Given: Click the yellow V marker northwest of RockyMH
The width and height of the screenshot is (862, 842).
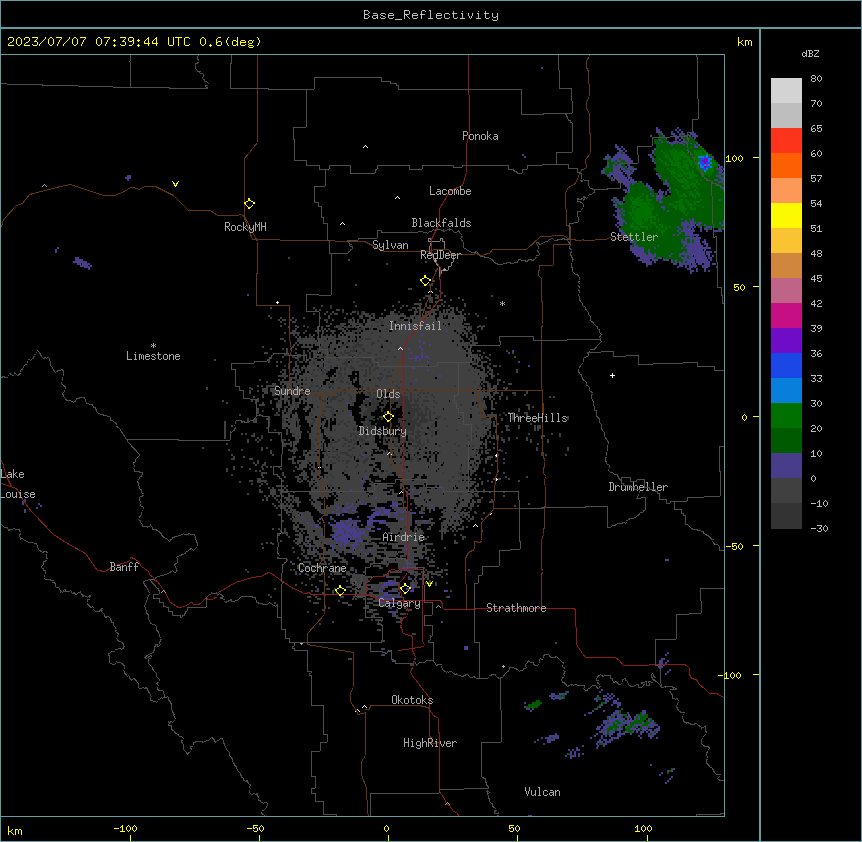Looking at the screenshot, I should 175,184.
